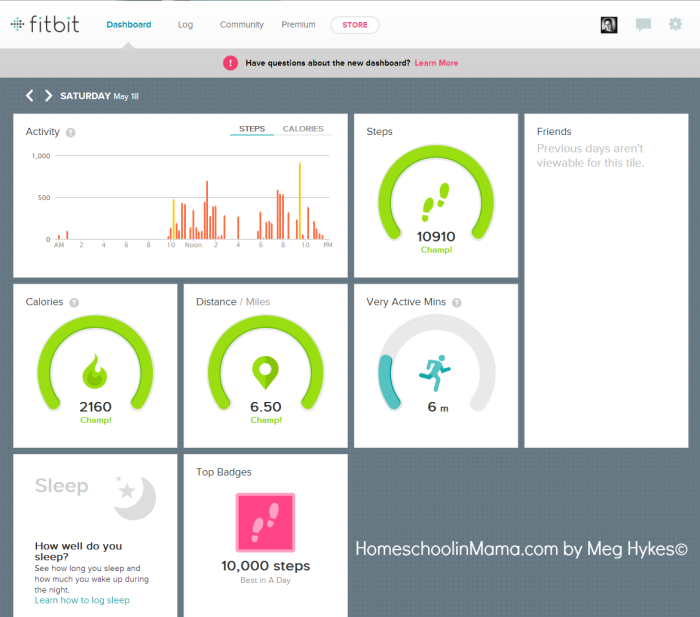This screenshot has height=617, width=700.
Task: Go to the Community tab
Action: pyautogui.click(x=242, y=25)
